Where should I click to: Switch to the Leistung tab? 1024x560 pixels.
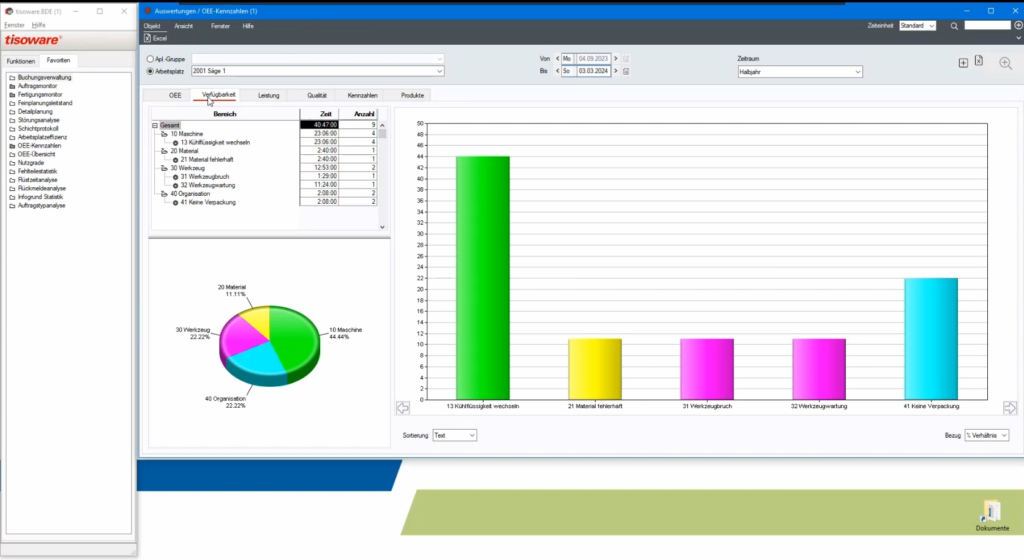pos(268,95)
